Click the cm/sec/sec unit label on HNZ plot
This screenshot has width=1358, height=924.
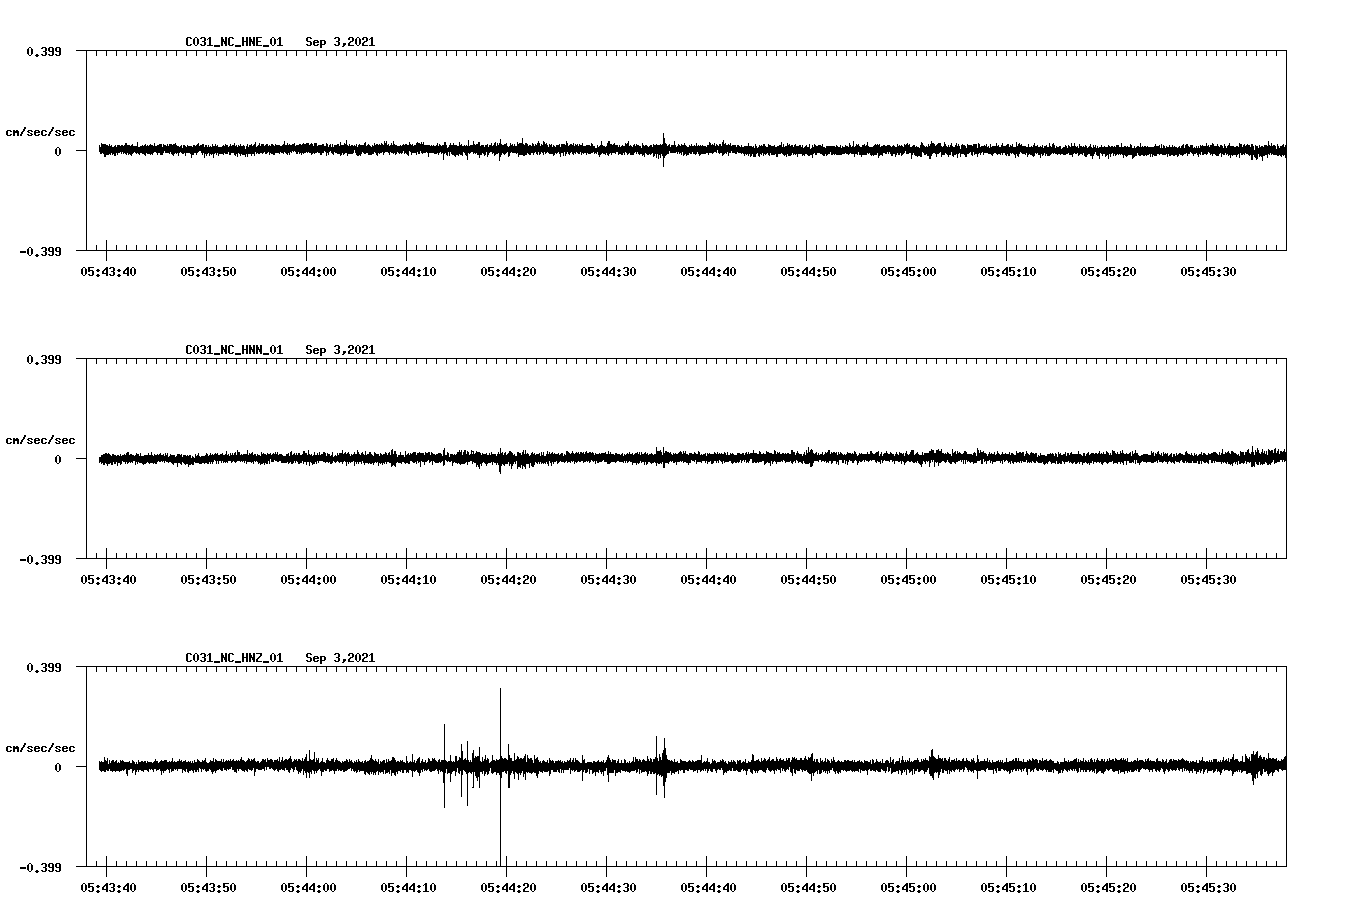40,748
